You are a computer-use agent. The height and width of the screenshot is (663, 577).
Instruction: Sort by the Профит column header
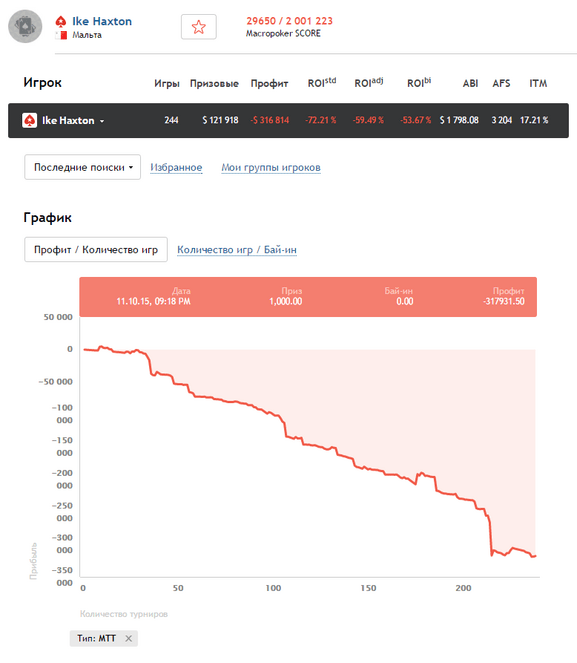point(269,83)
